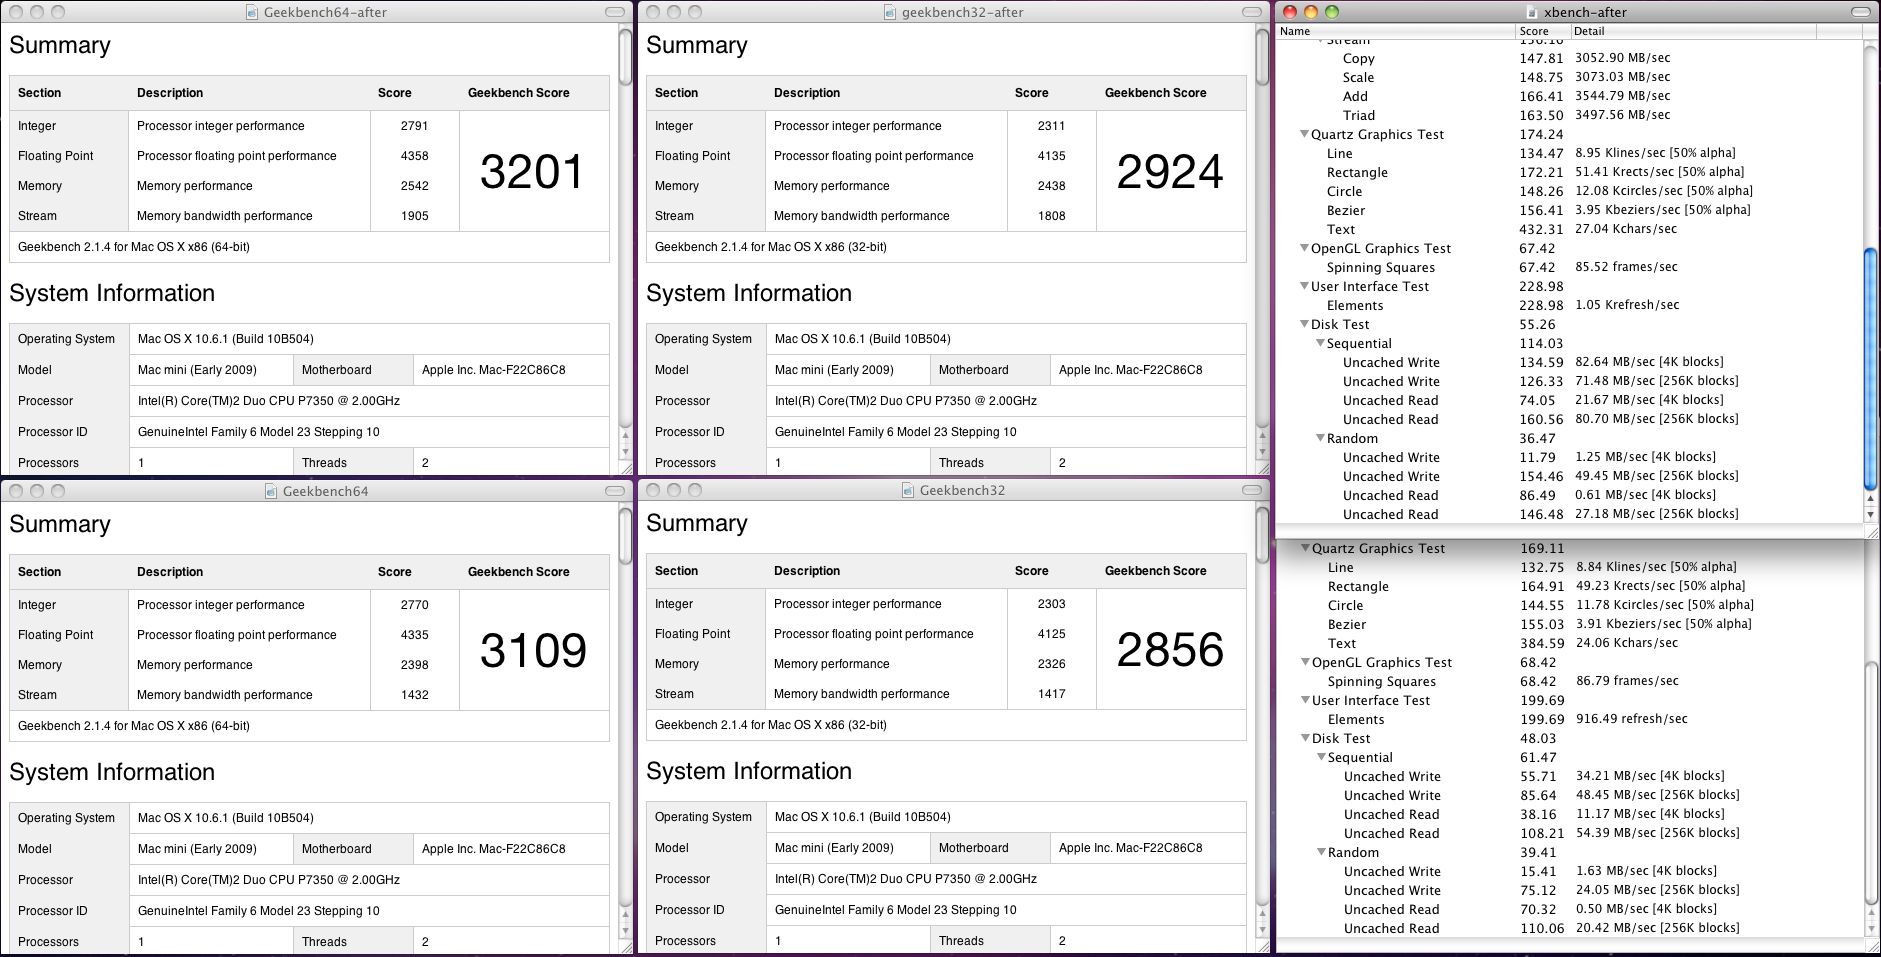This screenshot has width=1881, height=957.
Task: Click the Floating Point score 4135 in geekbench32-after
Action: (1051, 156)
